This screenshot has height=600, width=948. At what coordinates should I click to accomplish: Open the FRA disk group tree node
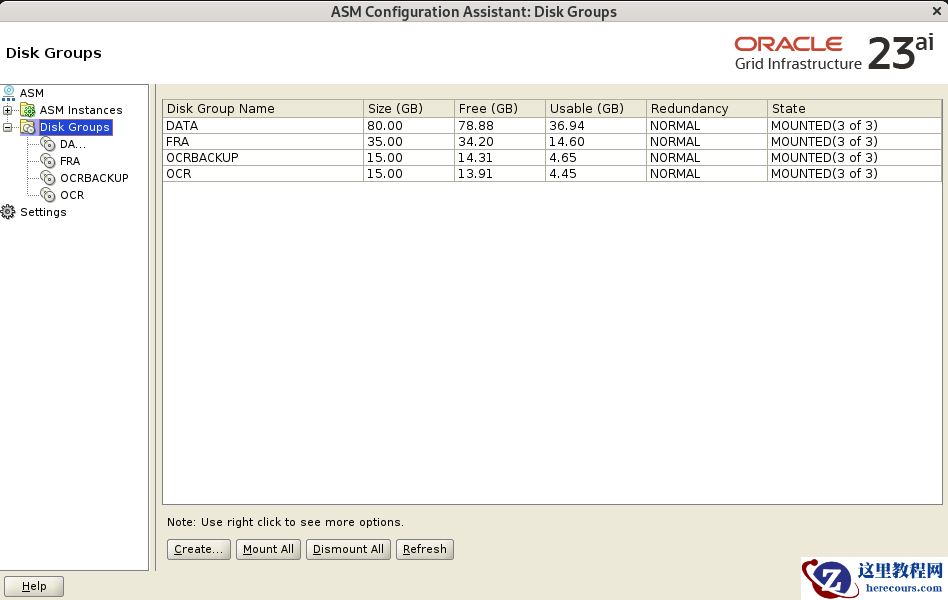70,161
